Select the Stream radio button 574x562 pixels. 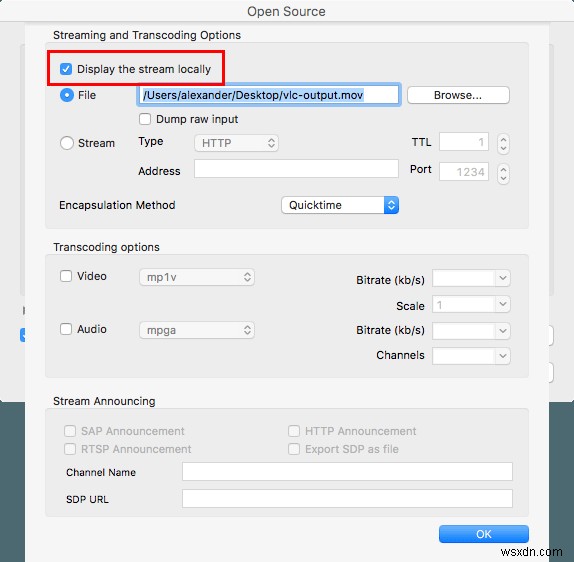pyautogui.click(x=67, y=143)
